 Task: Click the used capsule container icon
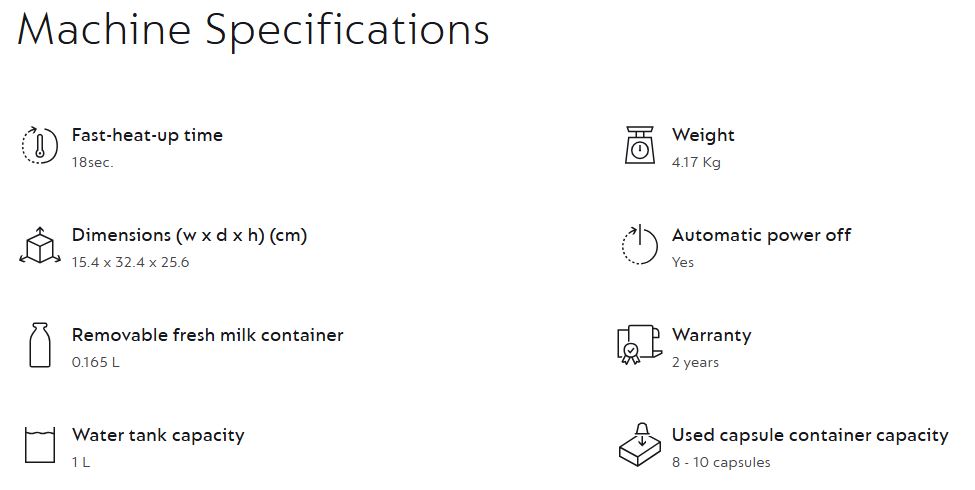(640, 446)
